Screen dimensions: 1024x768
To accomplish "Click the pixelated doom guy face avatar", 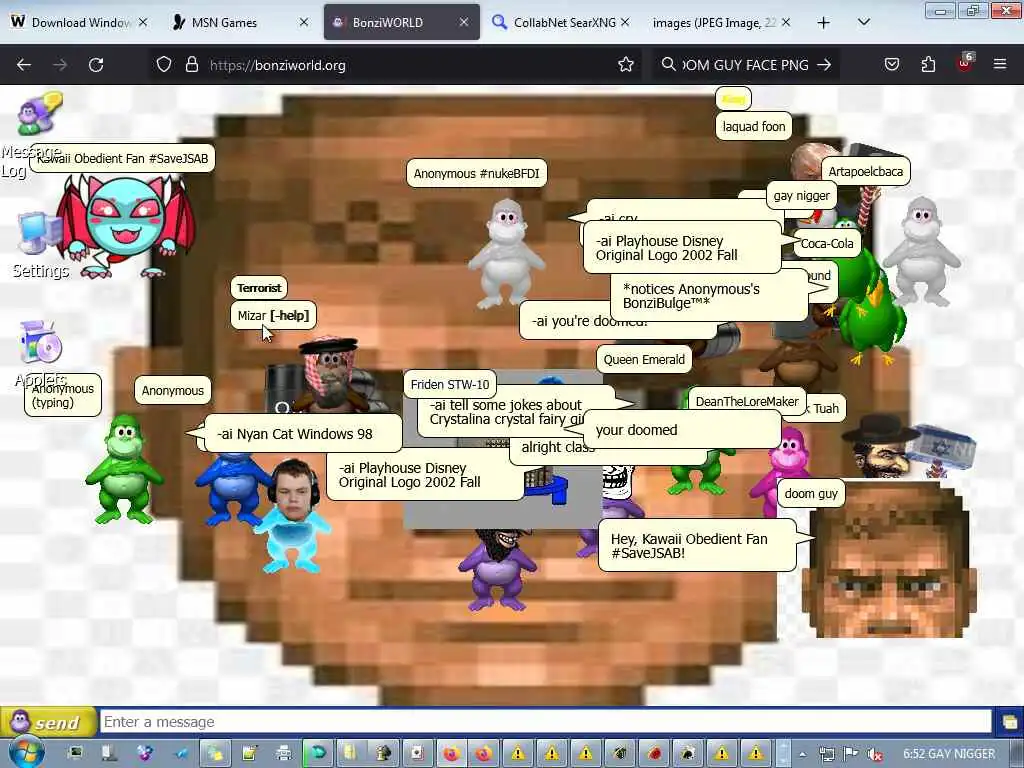I will [x=889, y=559].
